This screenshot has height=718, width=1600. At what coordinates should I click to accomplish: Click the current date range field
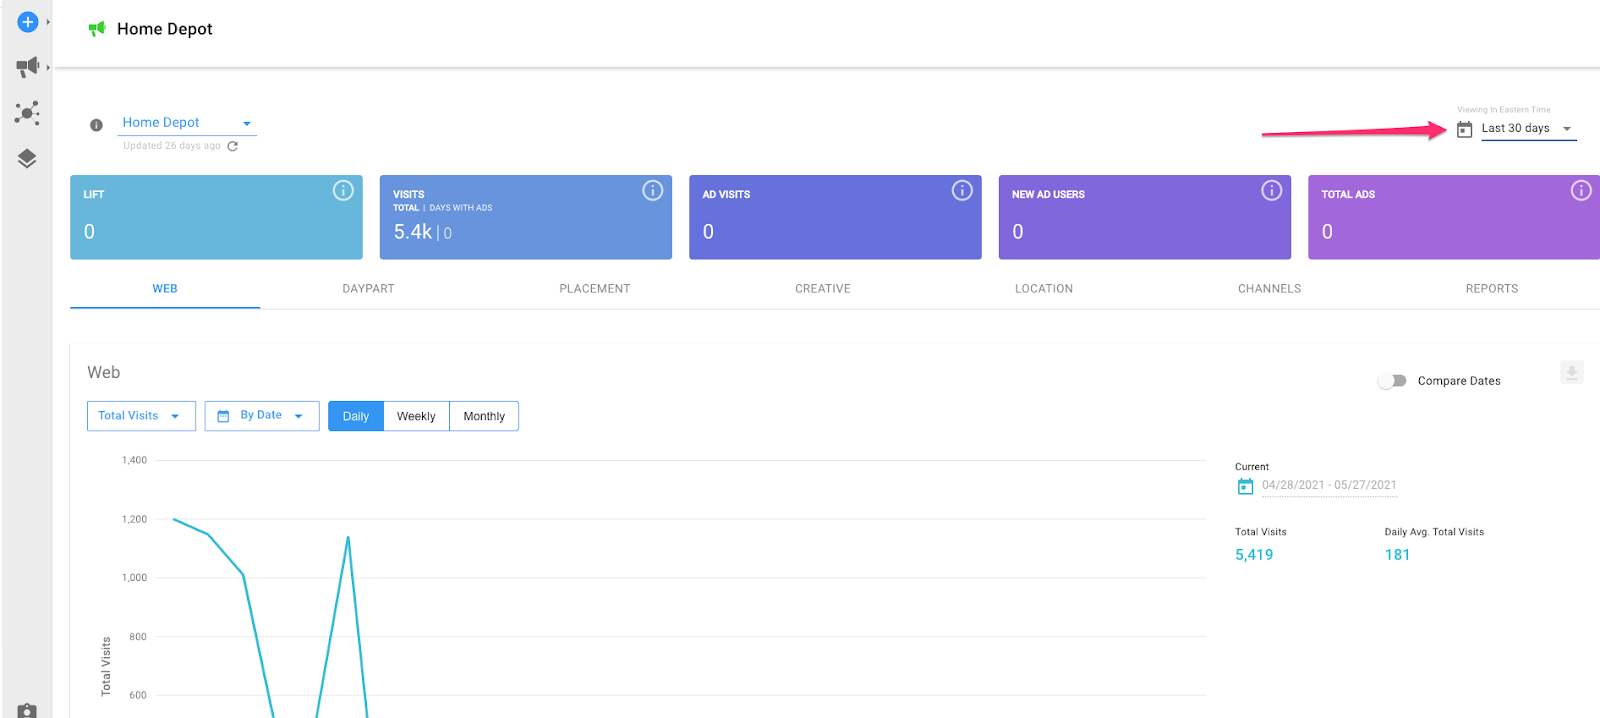[1328, 485]
